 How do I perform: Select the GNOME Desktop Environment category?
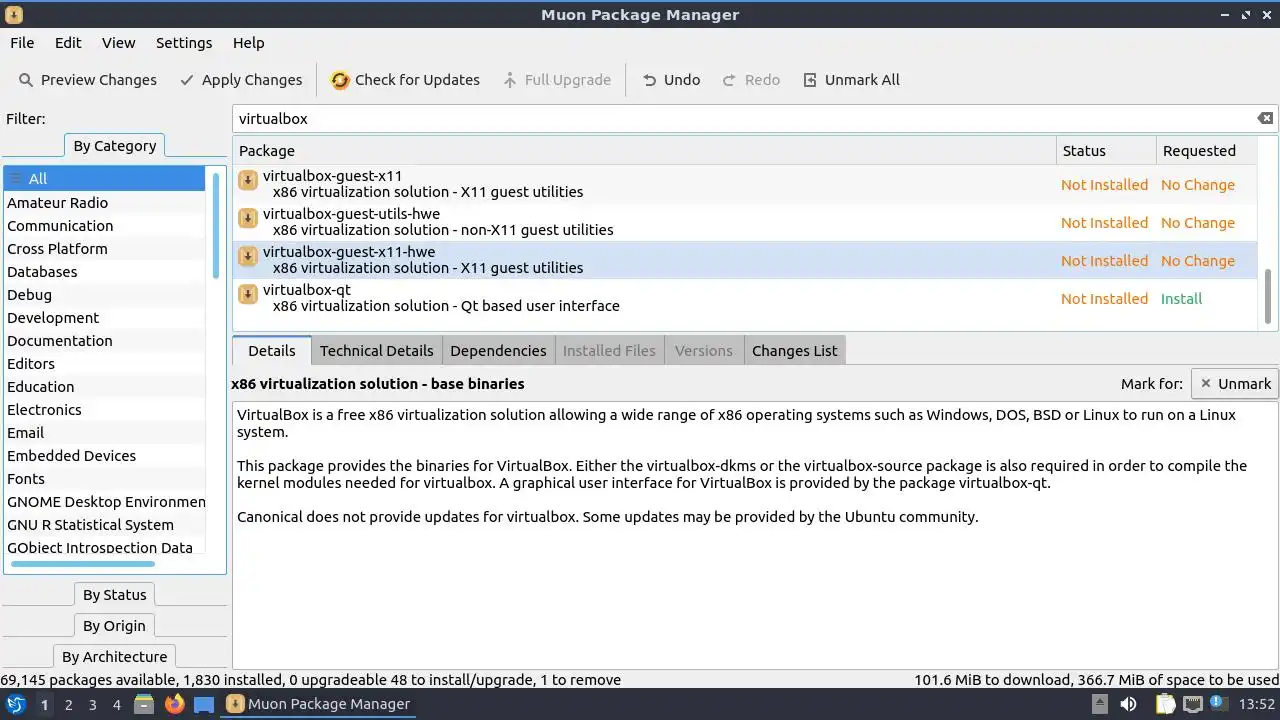pos(105,502)
